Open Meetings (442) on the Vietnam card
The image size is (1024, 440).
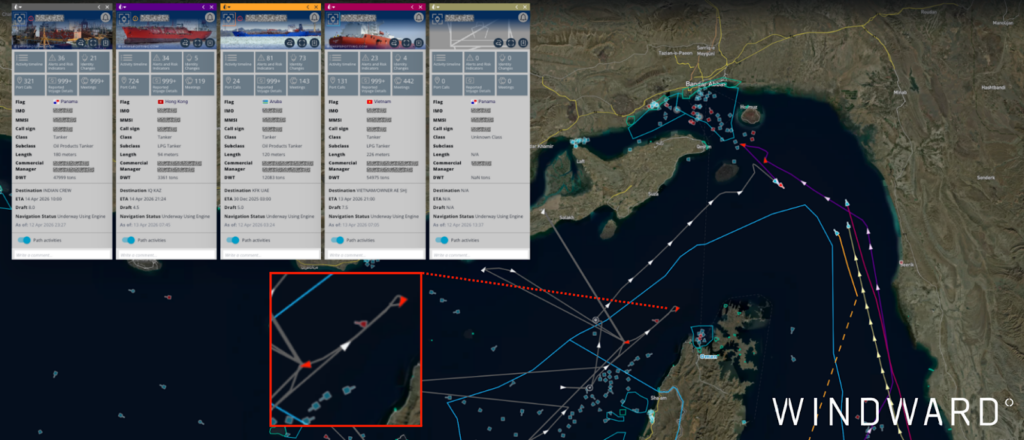(x=408, y=85)
